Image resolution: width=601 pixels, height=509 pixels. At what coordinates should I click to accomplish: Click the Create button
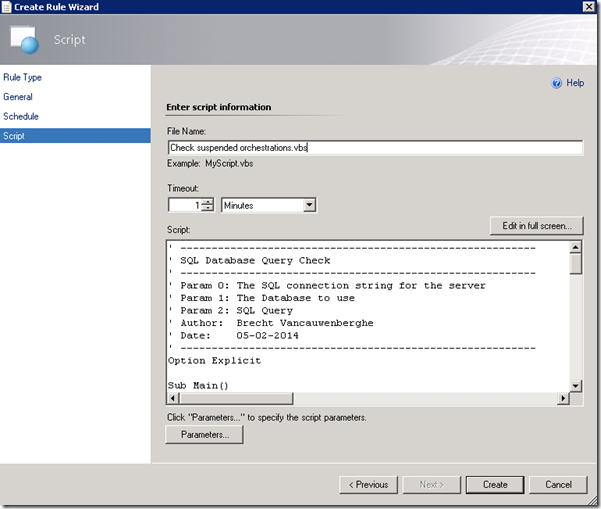coord(495,485)
